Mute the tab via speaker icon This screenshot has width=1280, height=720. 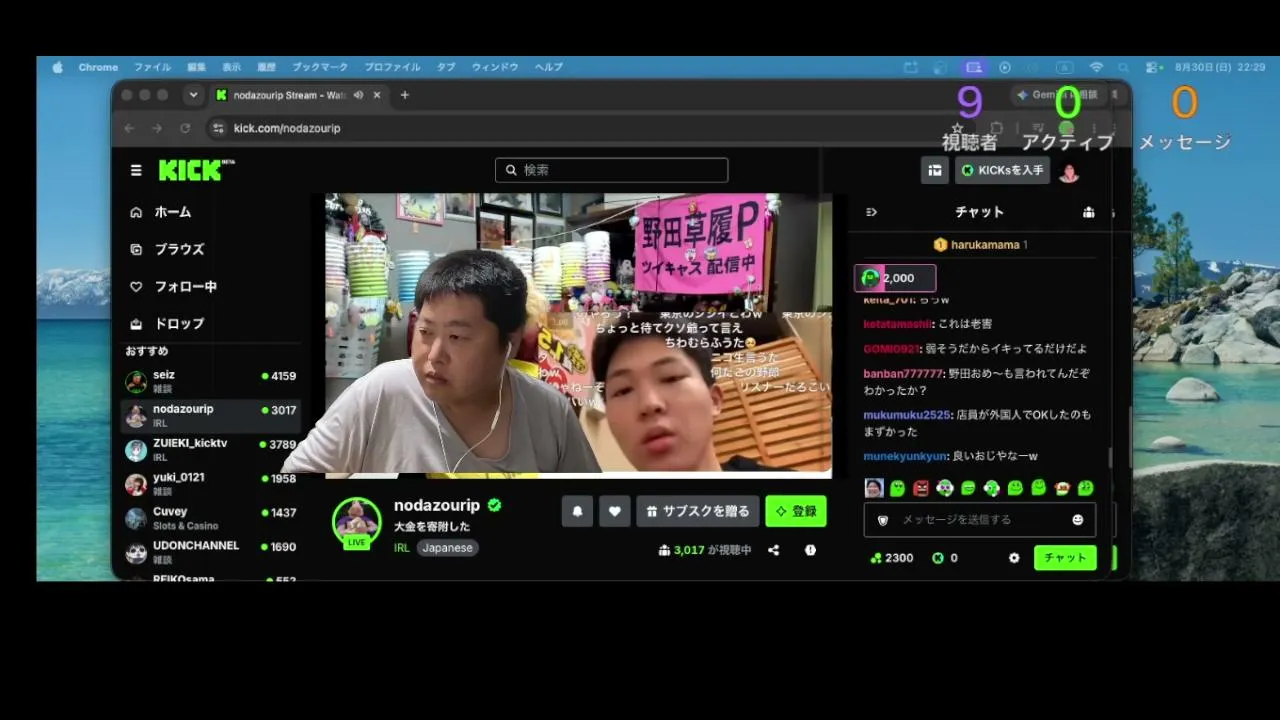click(x=358, y=95)
